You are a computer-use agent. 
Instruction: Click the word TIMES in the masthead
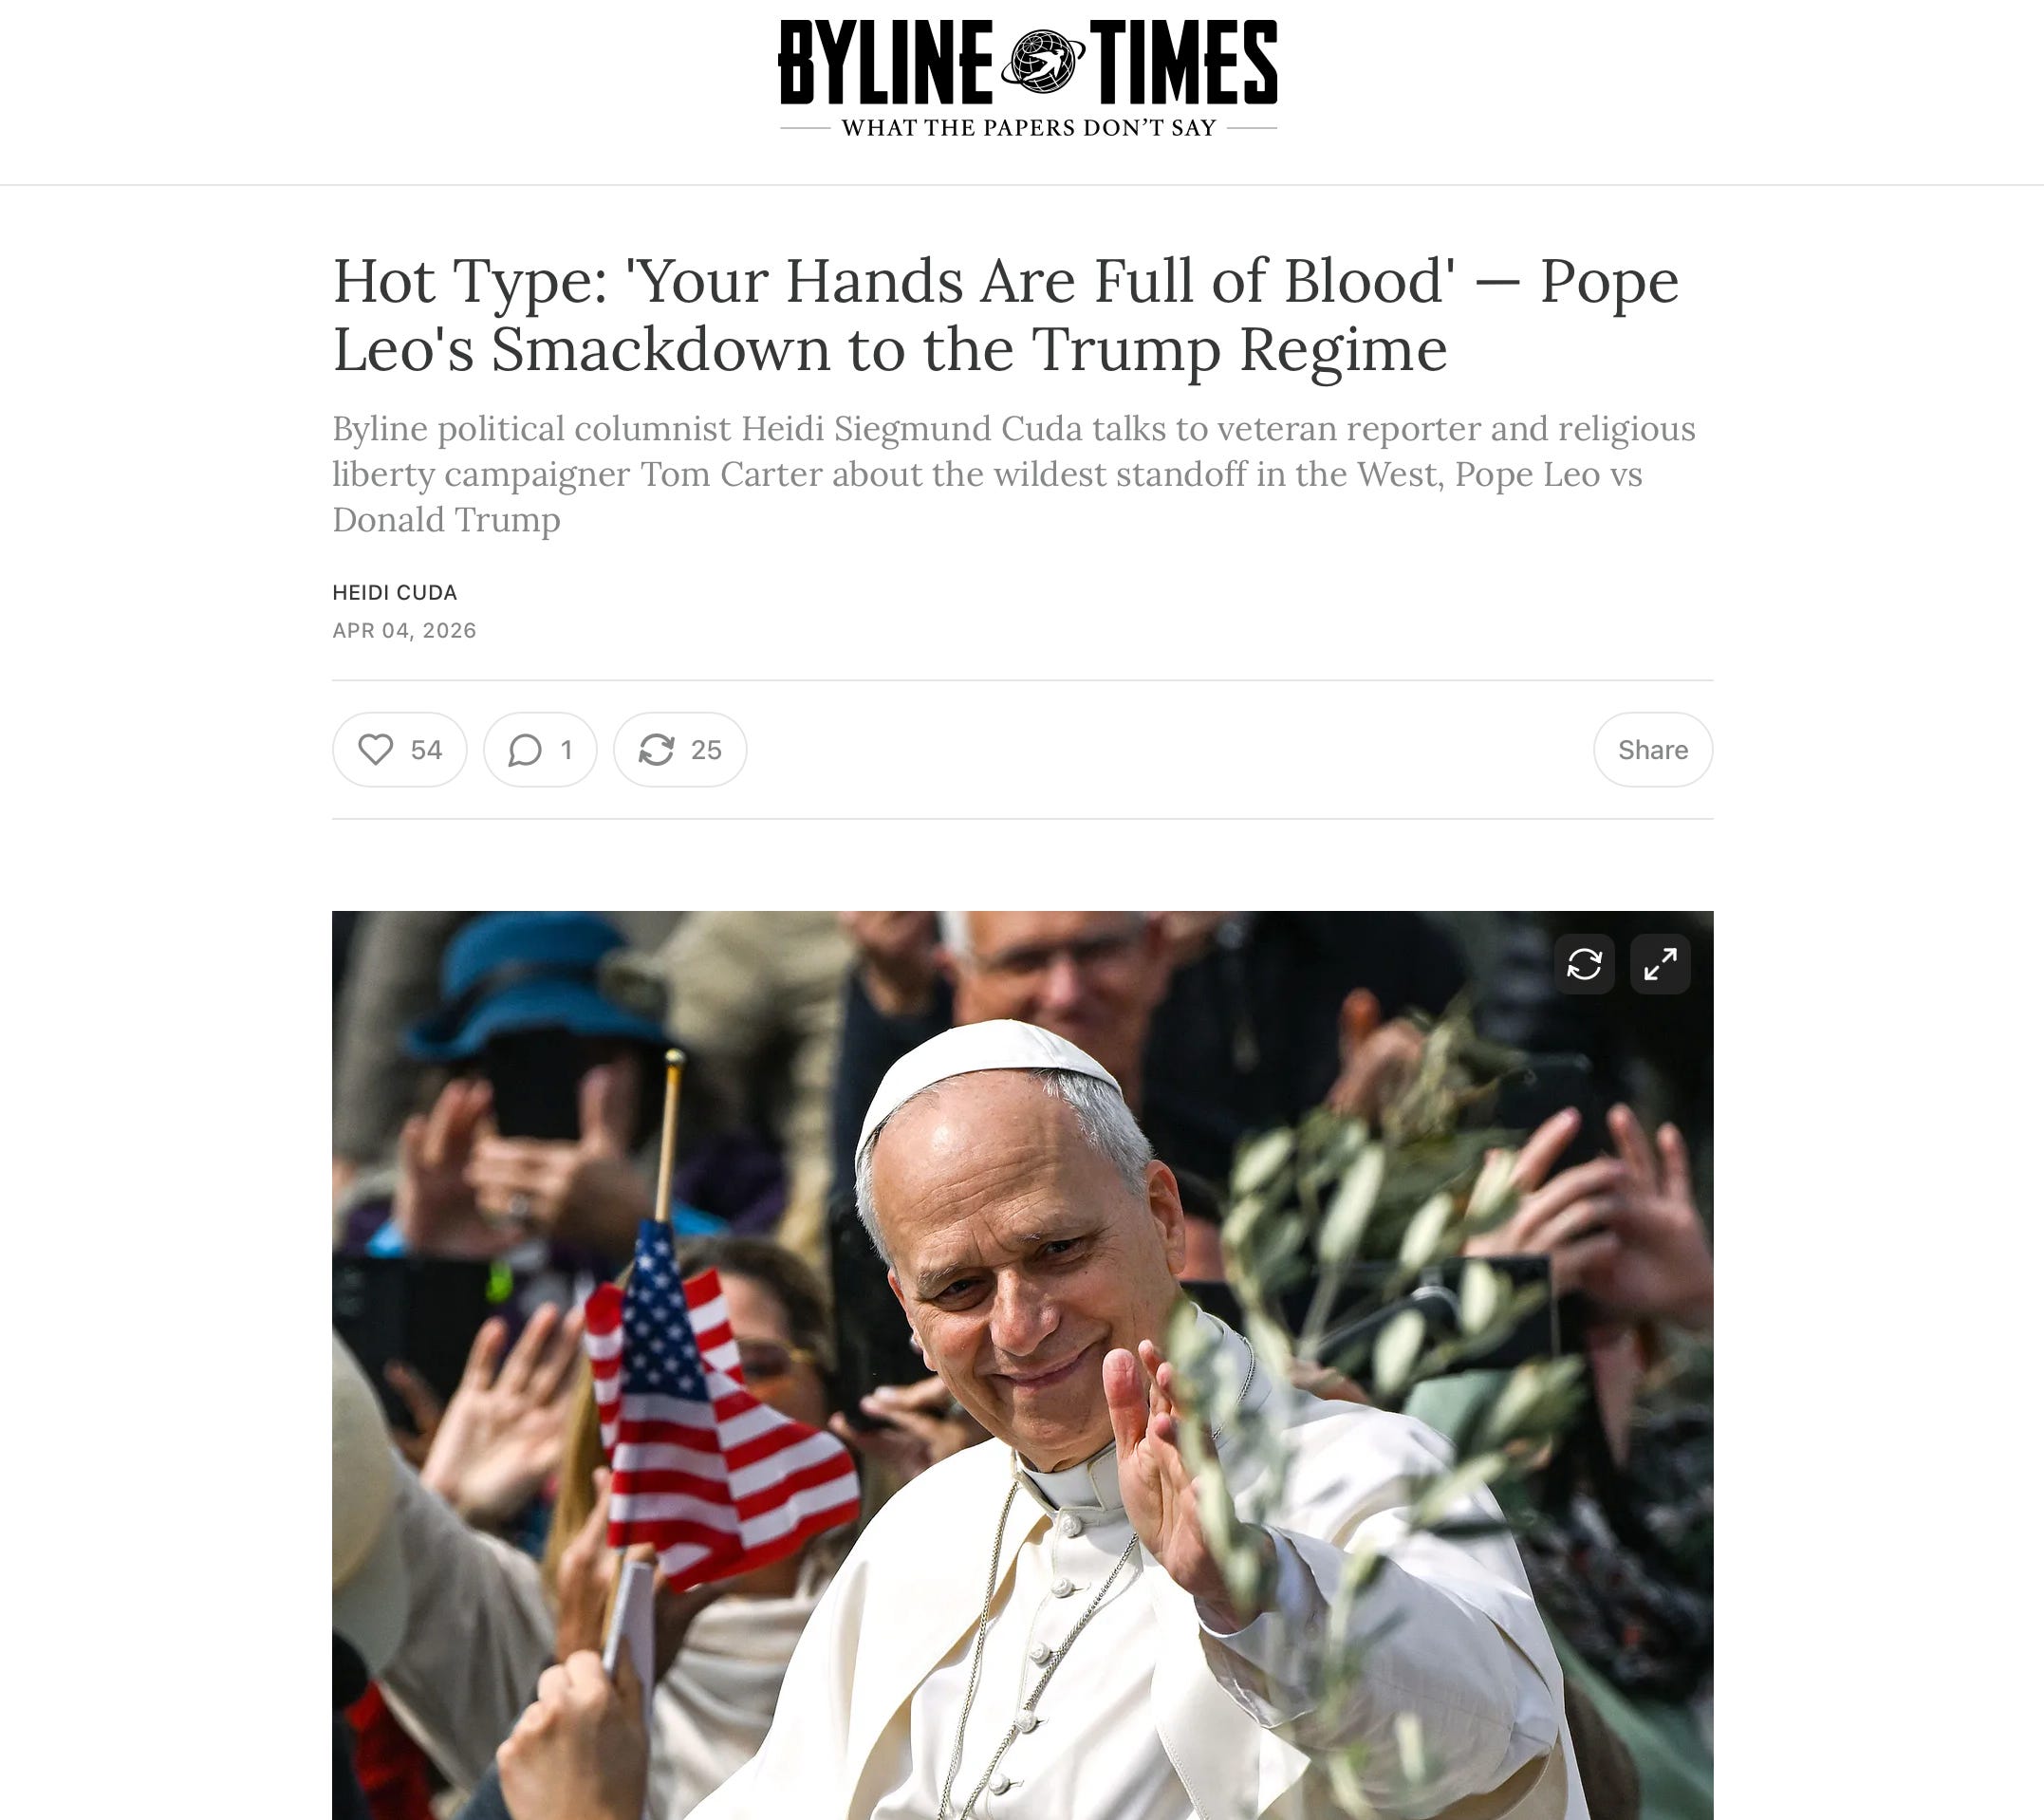click(1183, 62)
